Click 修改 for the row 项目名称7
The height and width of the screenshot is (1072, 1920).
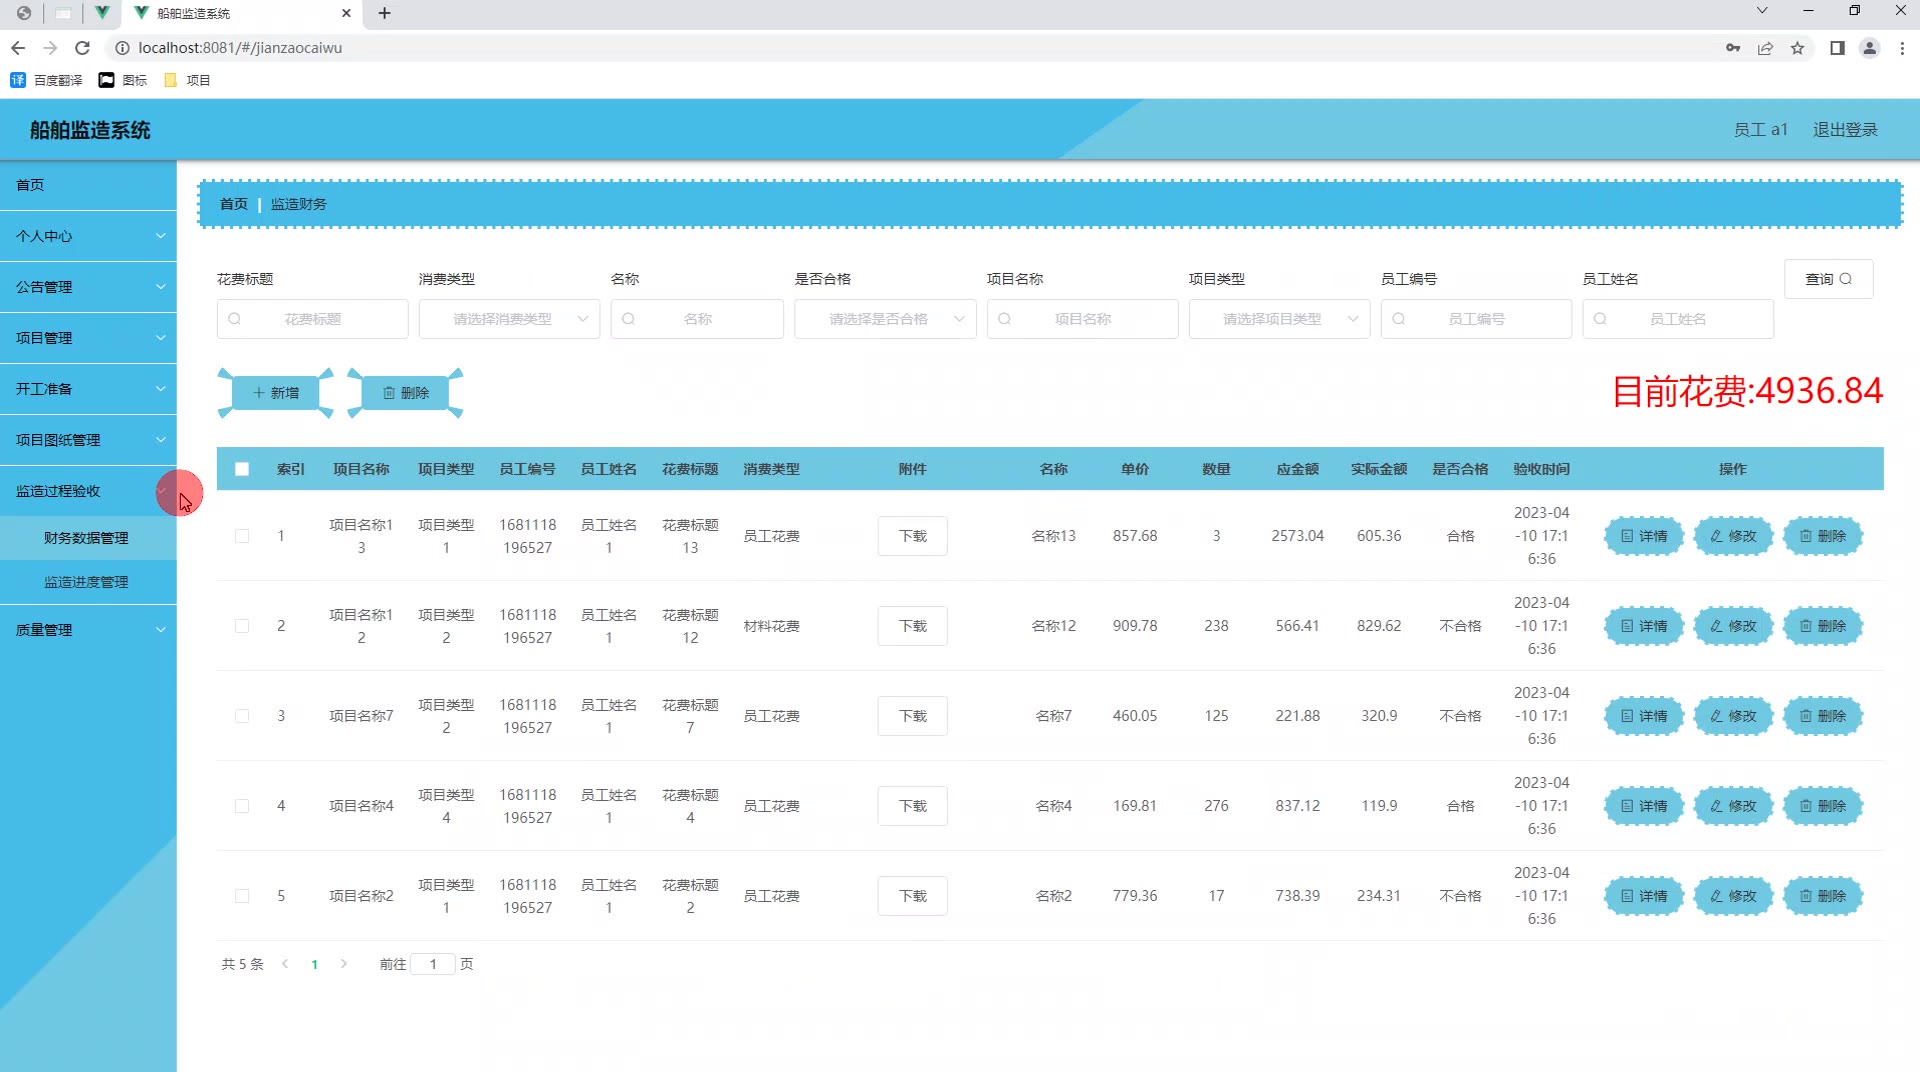coord(1733,716)
